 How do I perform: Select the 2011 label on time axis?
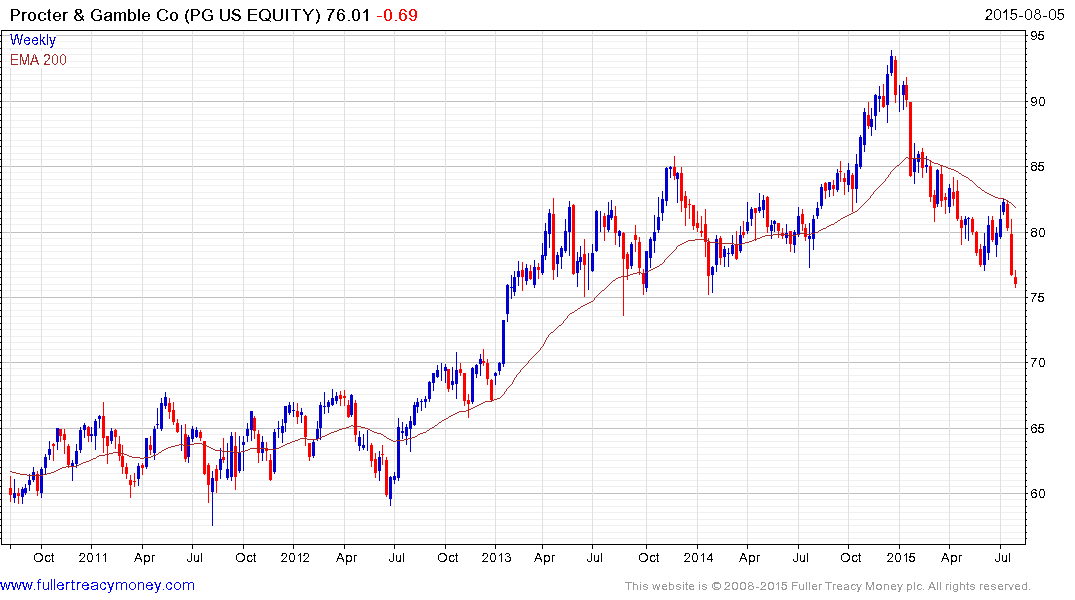[x=93, y=557]
